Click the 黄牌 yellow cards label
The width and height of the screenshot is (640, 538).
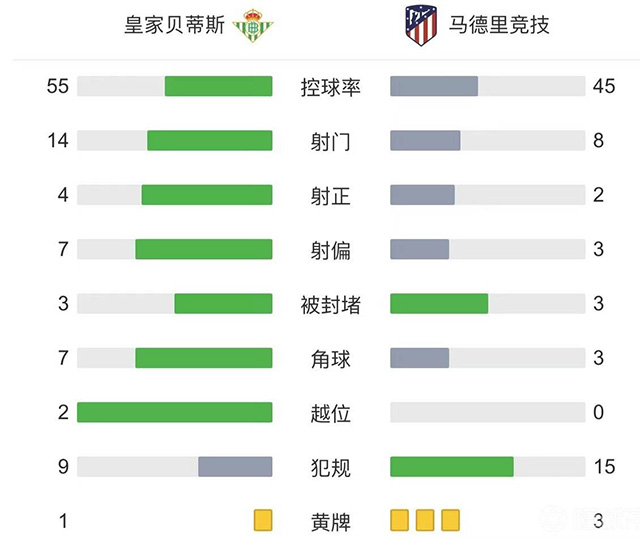point(330,520)
